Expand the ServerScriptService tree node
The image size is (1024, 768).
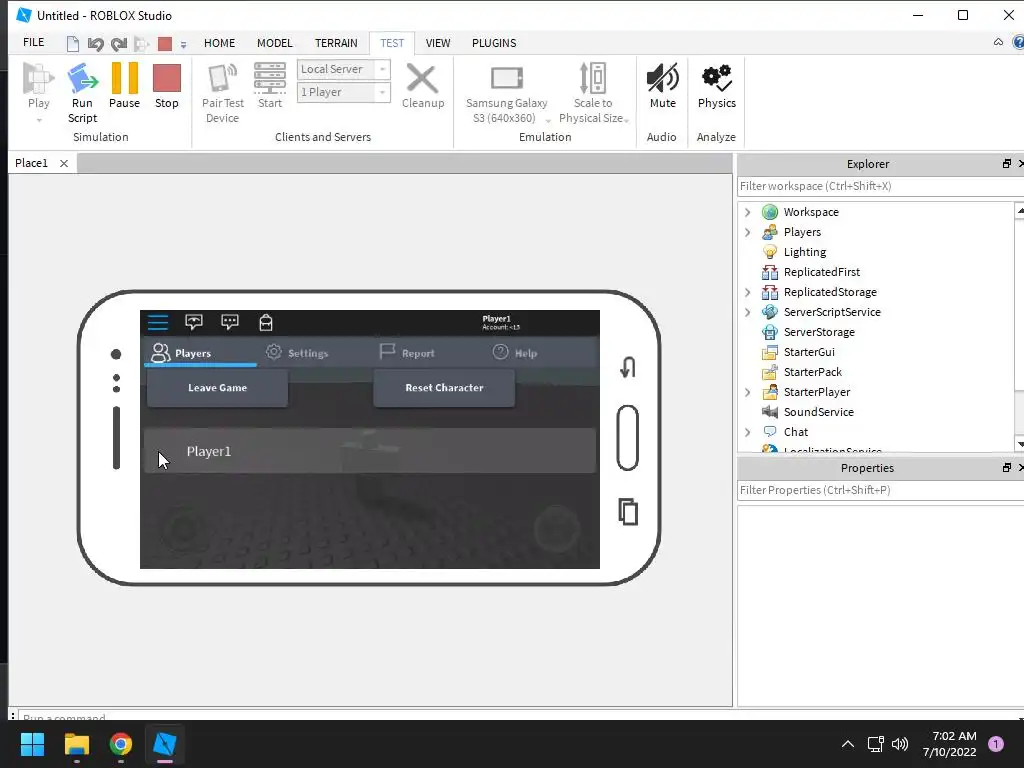point(748,312)
